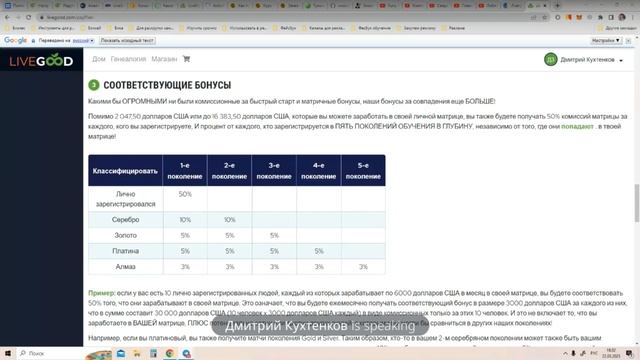Click Алмаз's 5-е поколение 3% cell
640x360 pixels.
click(x=363, y=267)
